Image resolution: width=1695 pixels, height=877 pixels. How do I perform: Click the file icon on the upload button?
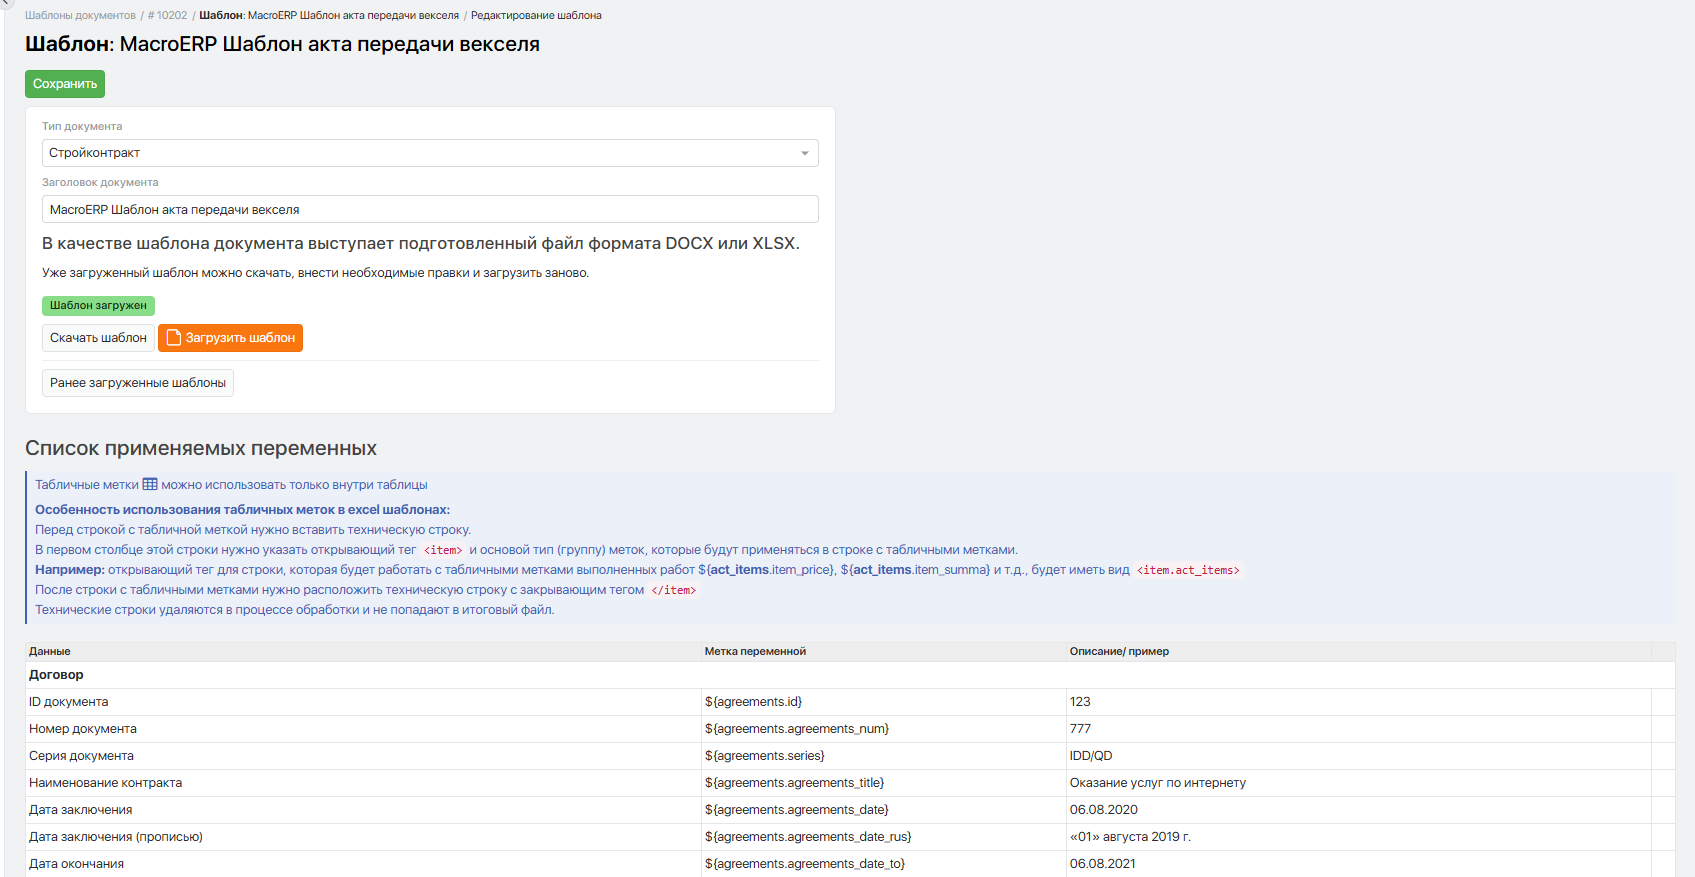(x=173, y=338)
